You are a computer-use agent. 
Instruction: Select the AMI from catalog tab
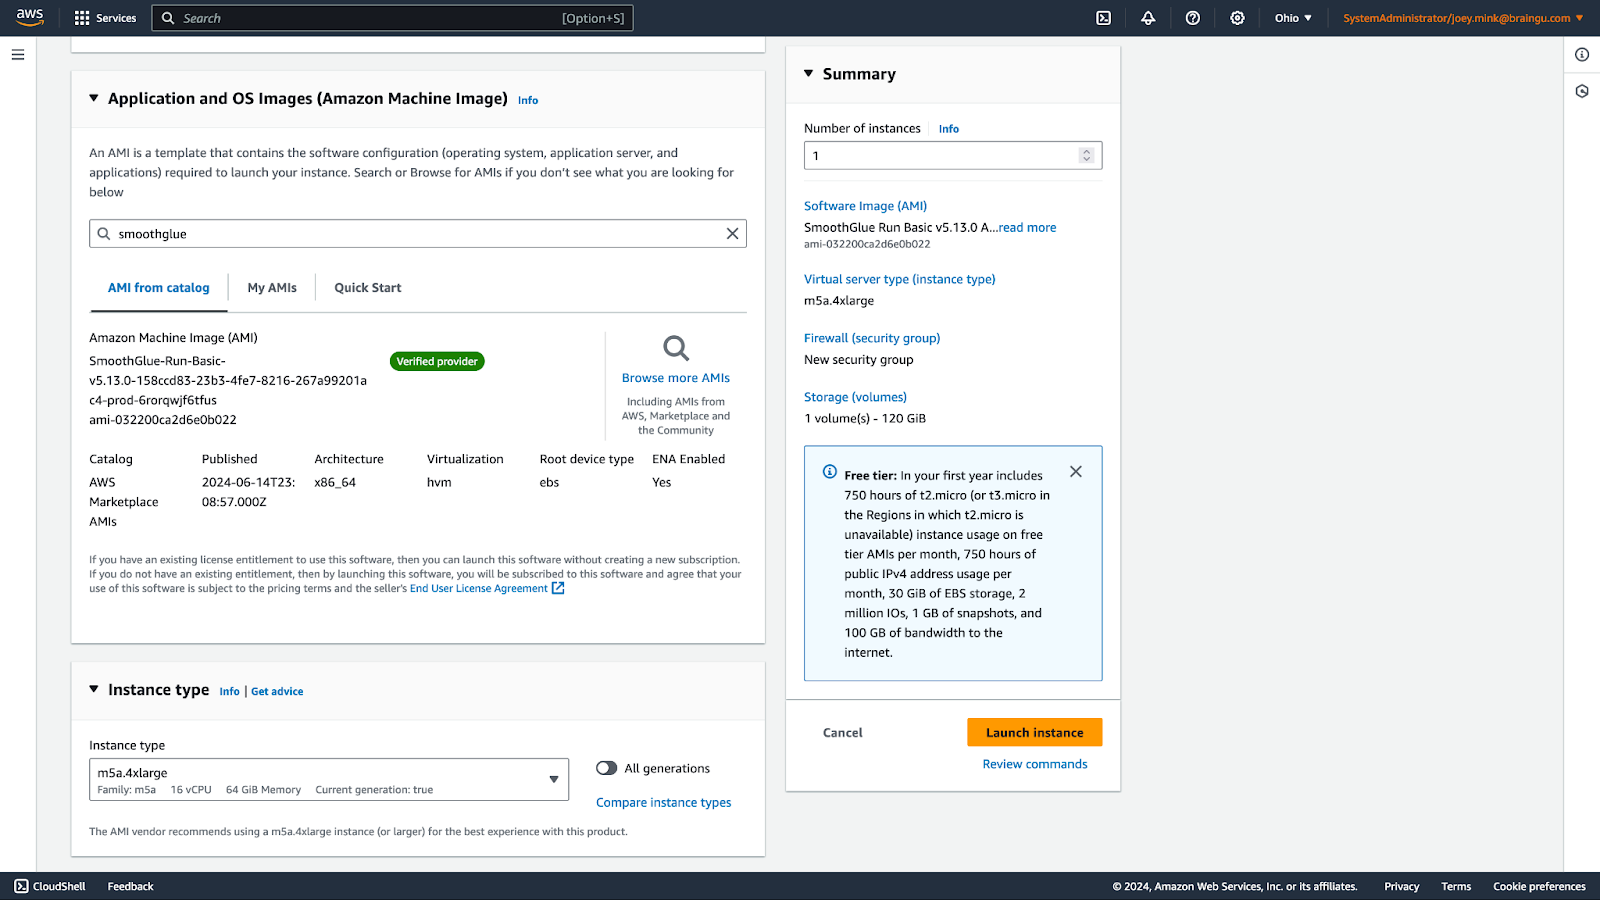(159, 288)
